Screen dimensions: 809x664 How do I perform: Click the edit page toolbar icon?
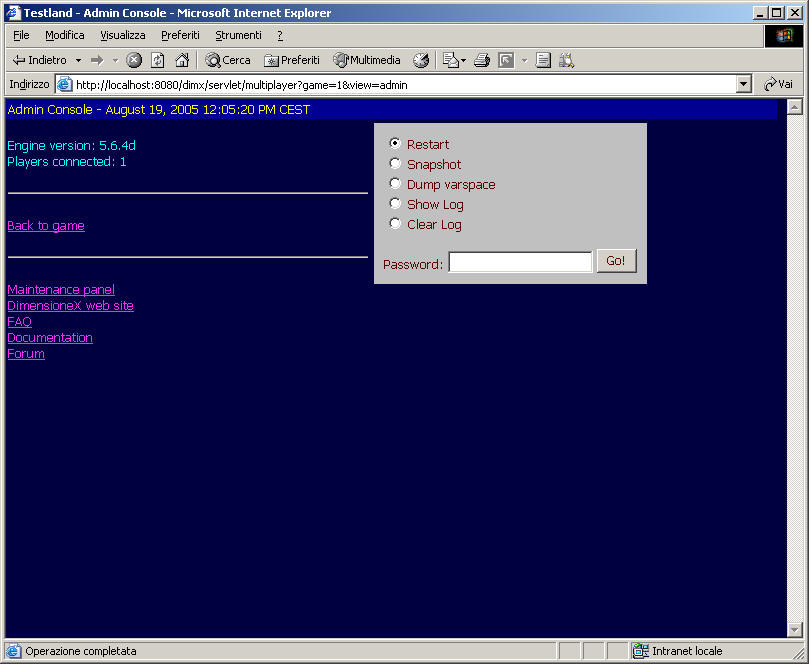pyautogui.click(x=506, y=60)
